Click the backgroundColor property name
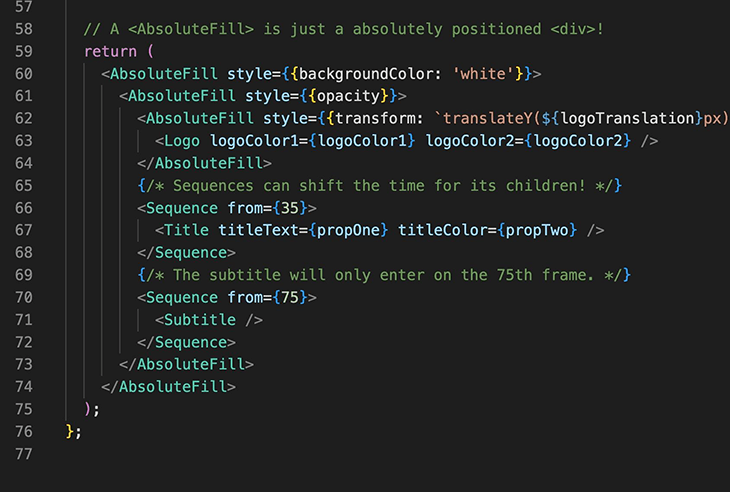The width and height of the screenshot is (730, 492). coord(365,74)
